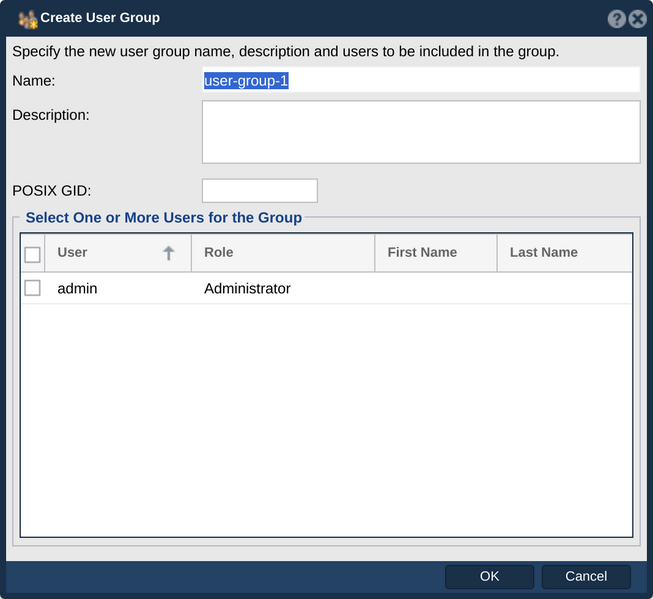Click the 'POSIX GID:' label

pos(52,191)
